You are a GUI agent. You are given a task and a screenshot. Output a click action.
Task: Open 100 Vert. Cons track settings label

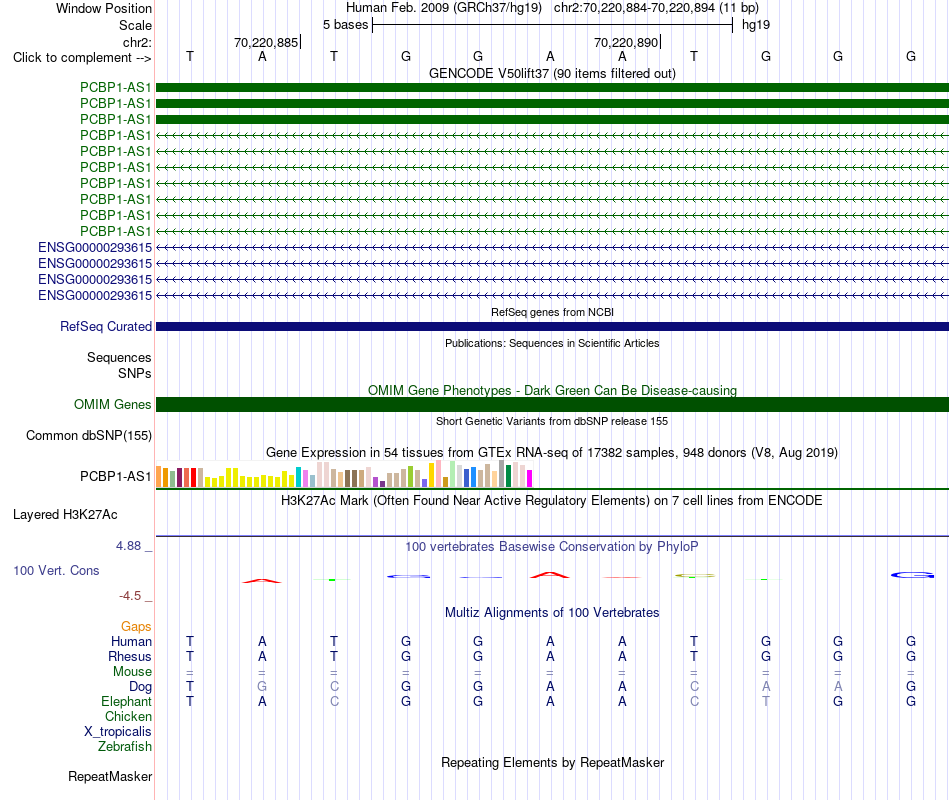pos(56,570)
